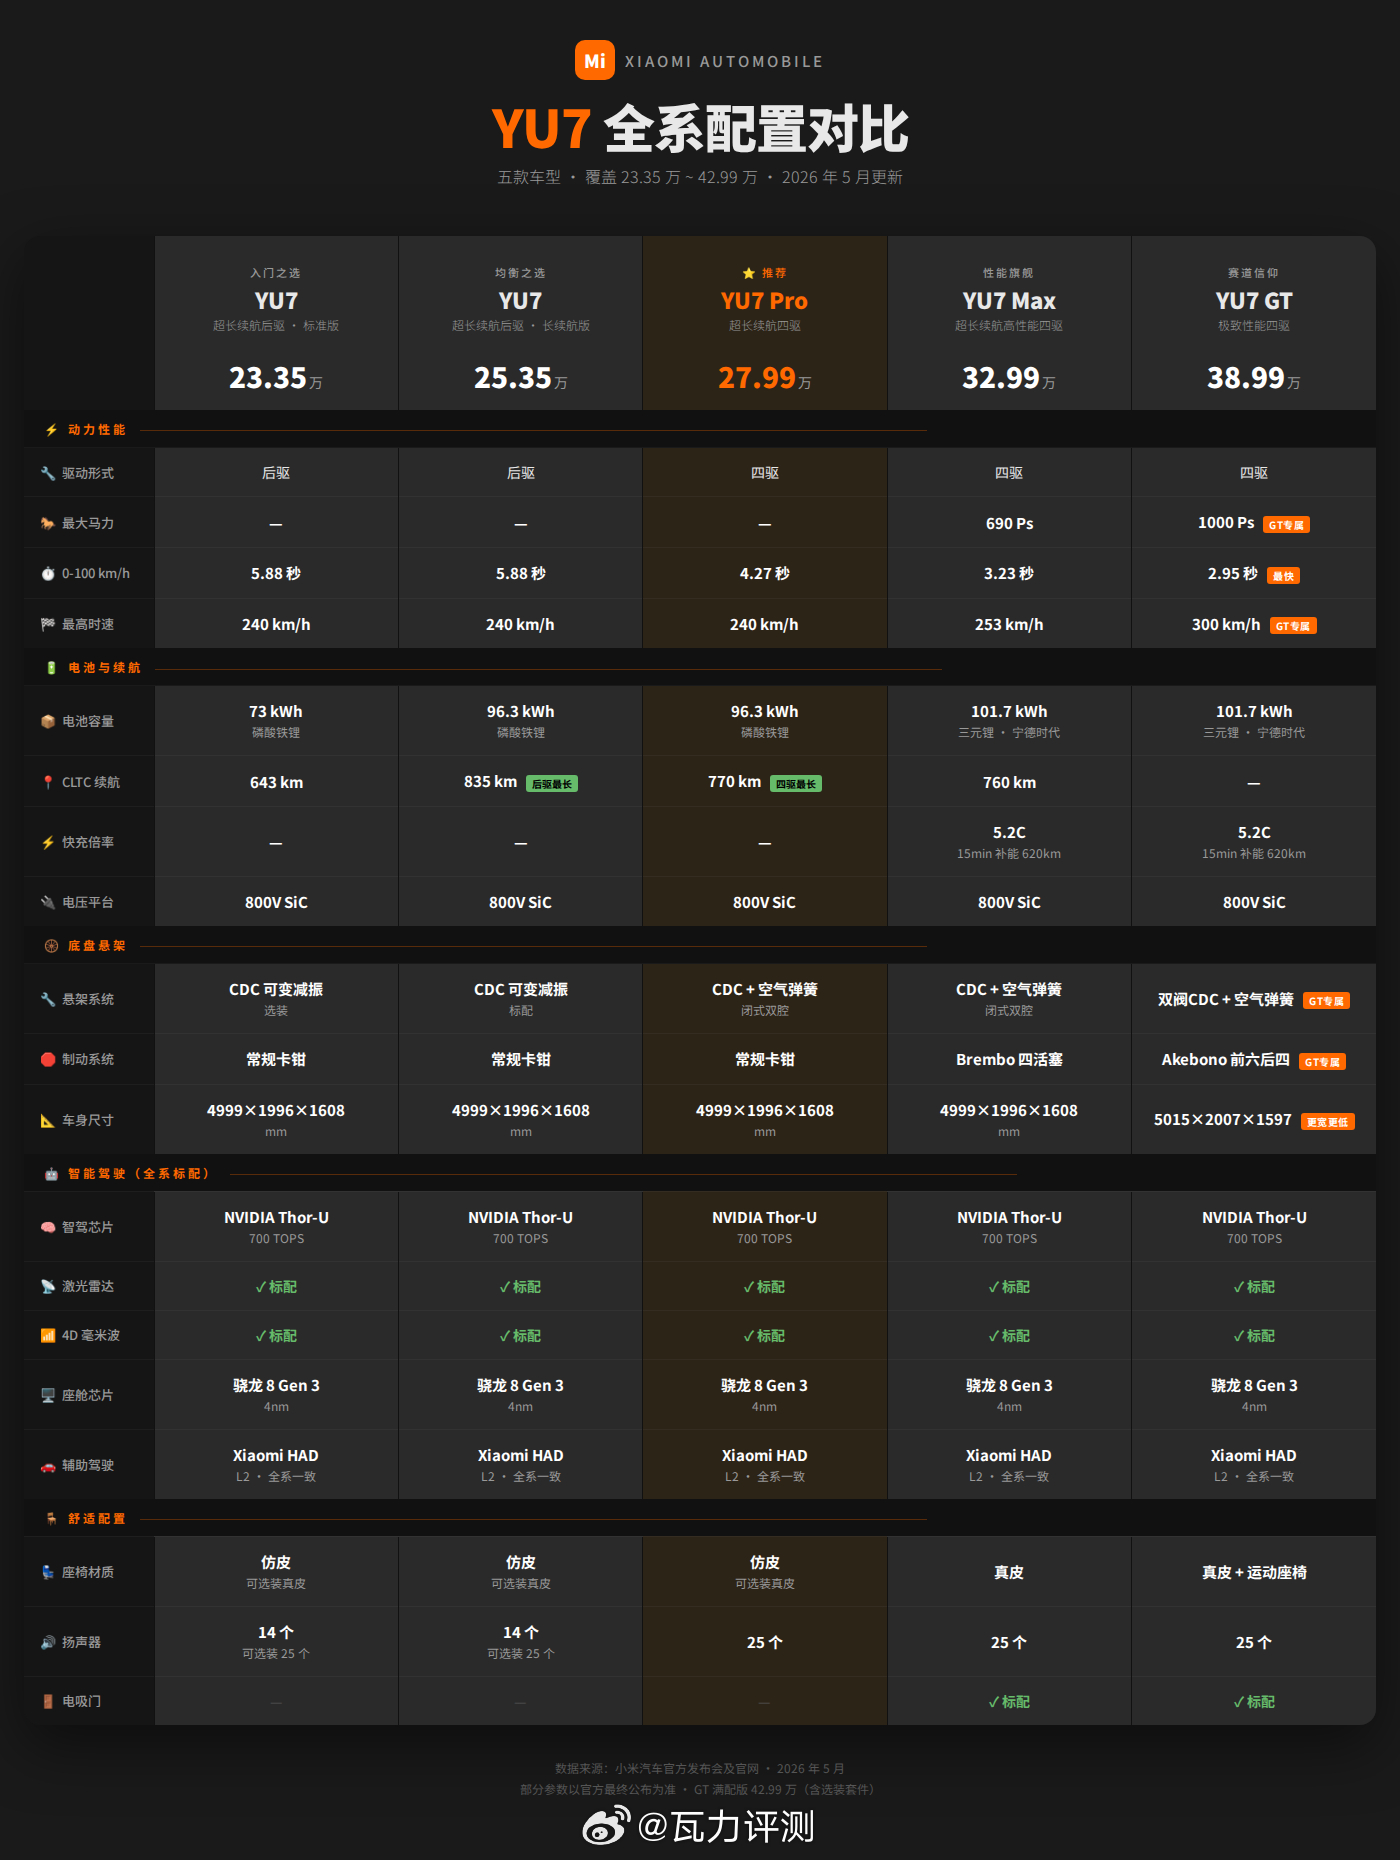Click the 均衡之选 label above YU7

[520, 273]
